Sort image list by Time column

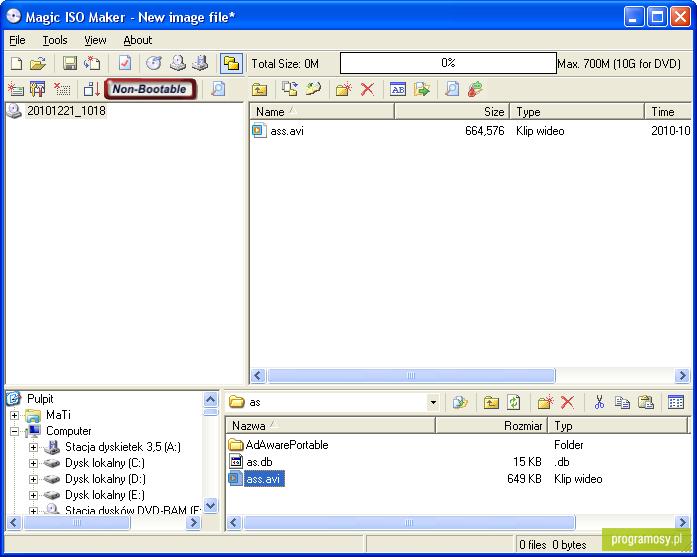668,112
